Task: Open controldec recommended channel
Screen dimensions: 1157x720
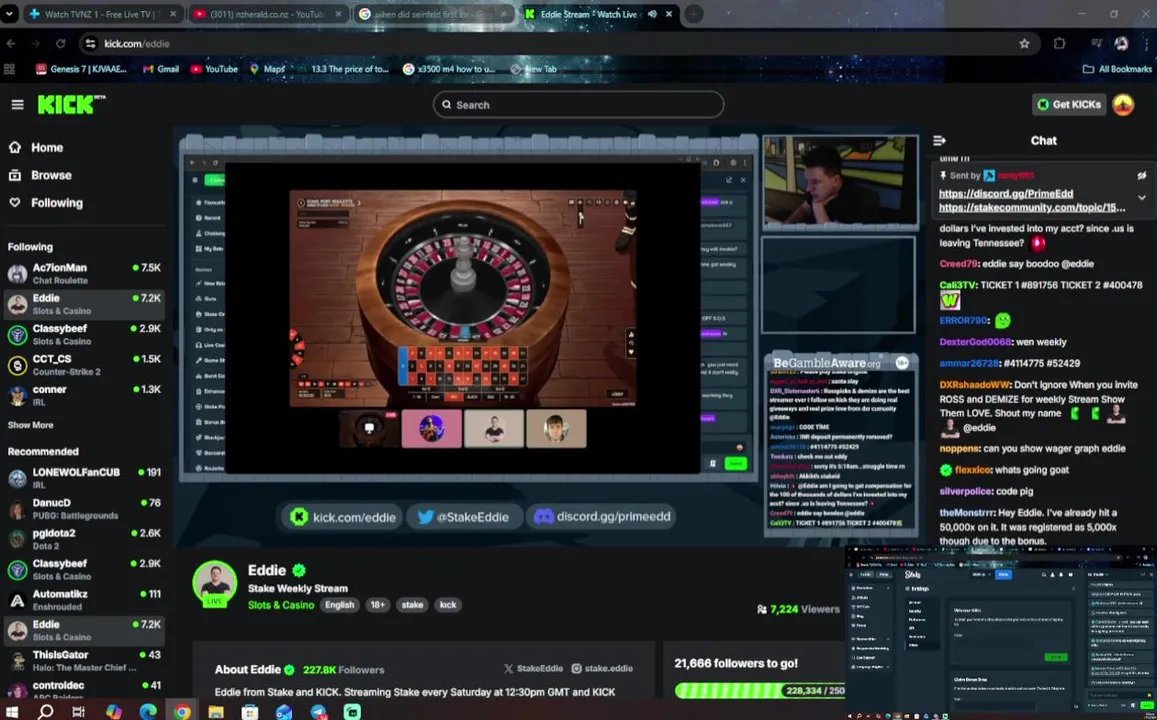Action: [84, 690]
